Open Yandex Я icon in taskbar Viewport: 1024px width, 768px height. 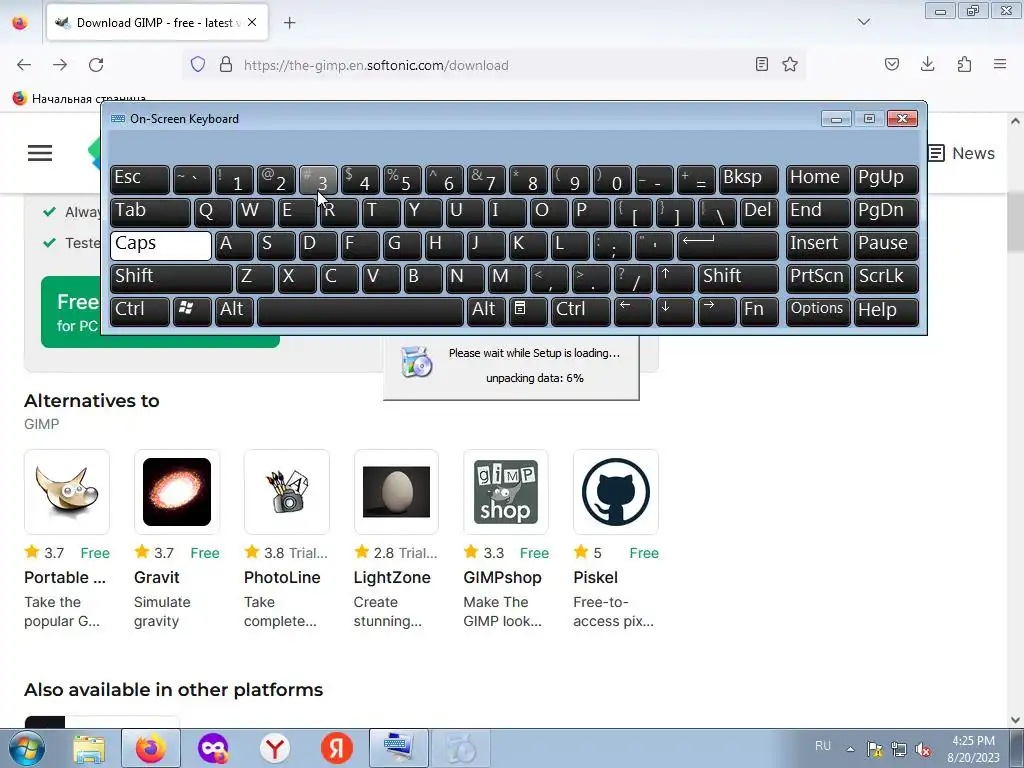point(336,748)
